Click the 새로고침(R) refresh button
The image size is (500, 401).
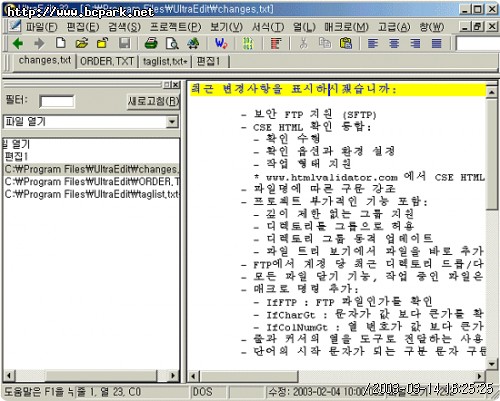154,101
